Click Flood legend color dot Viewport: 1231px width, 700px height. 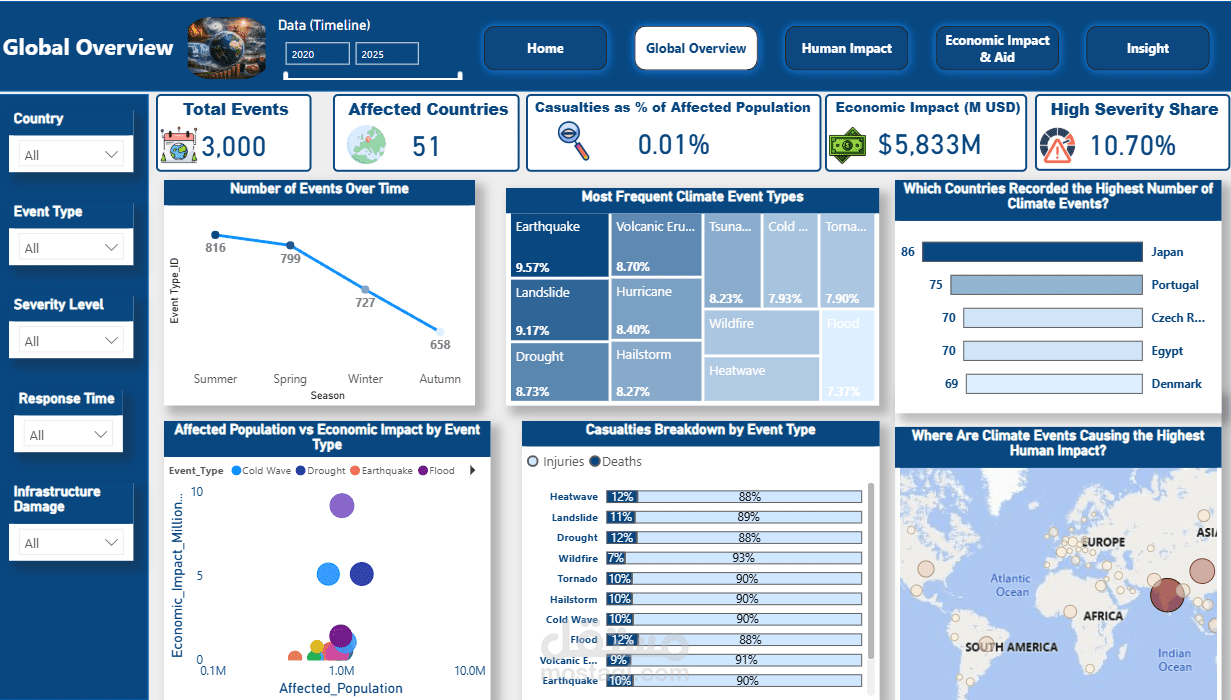423,470
